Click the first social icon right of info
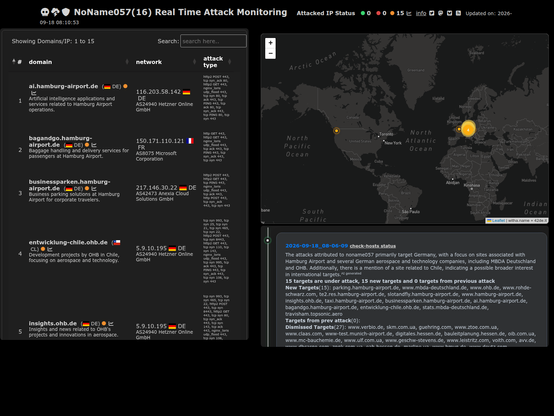Viewport: 554px width, 416px height. (x=431, y=13)
